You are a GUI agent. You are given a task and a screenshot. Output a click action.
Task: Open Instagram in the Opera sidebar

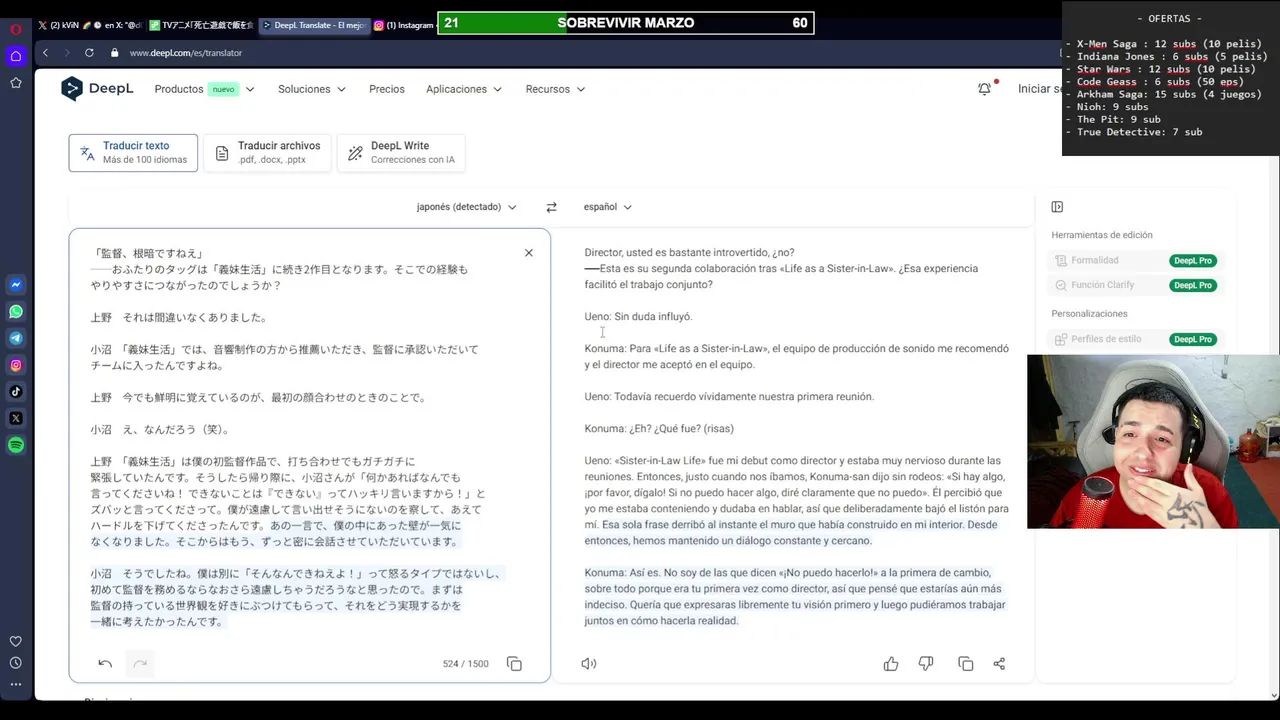click(x=16, y=365)
